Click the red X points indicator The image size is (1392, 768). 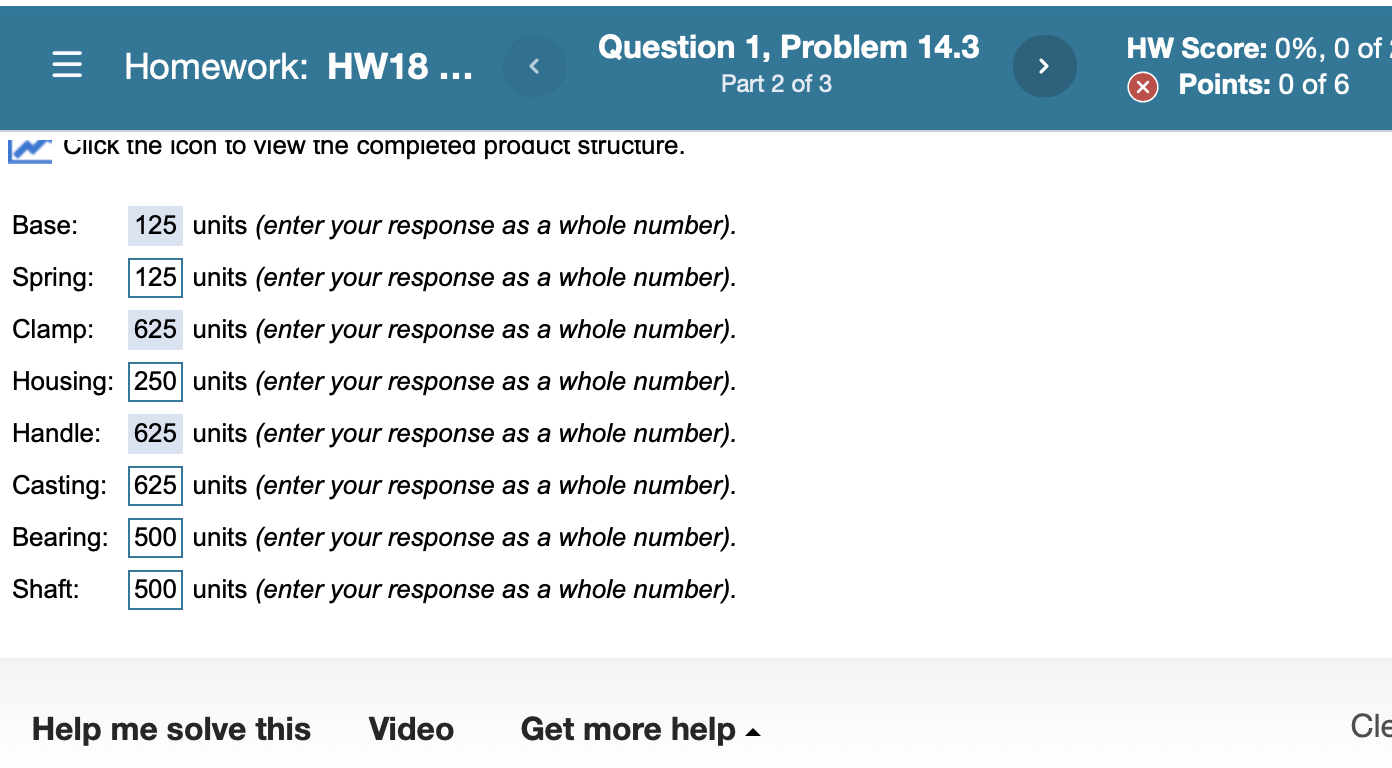(x=1143, y=87)
